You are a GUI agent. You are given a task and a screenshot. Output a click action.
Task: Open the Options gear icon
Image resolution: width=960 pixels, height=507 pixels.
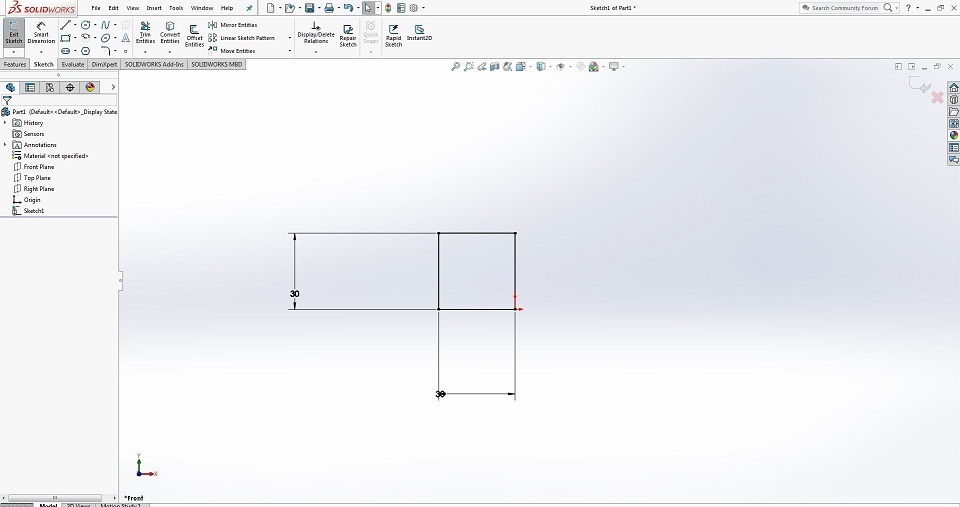[x=414, y=8]
